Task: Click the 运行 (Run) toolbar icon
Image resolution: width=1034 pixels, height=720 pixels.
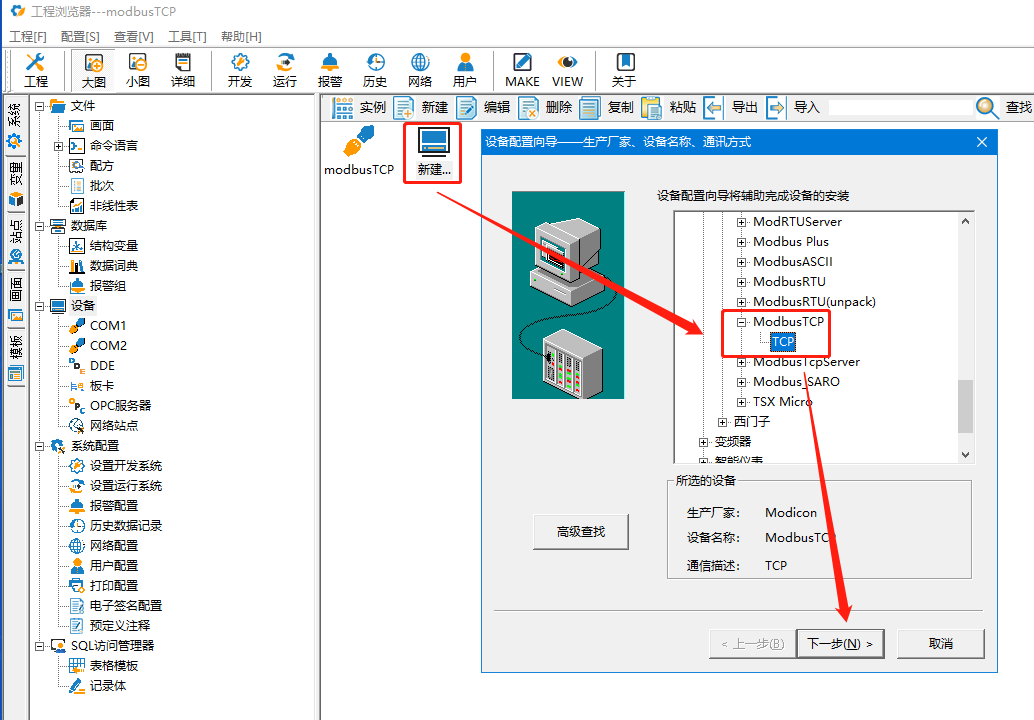Action: click(285, 70)
